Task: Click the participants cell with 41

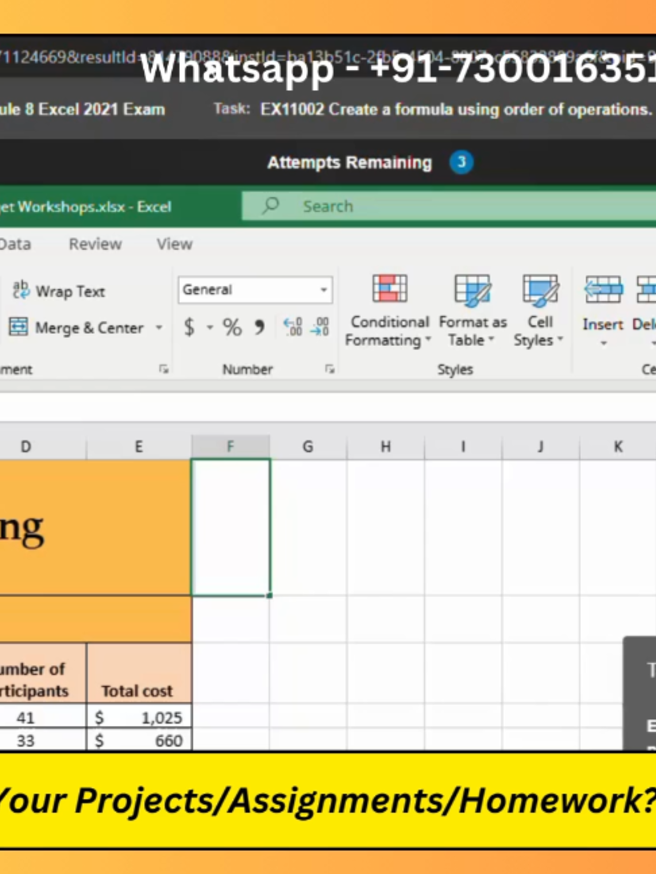Action: [43, 716]
